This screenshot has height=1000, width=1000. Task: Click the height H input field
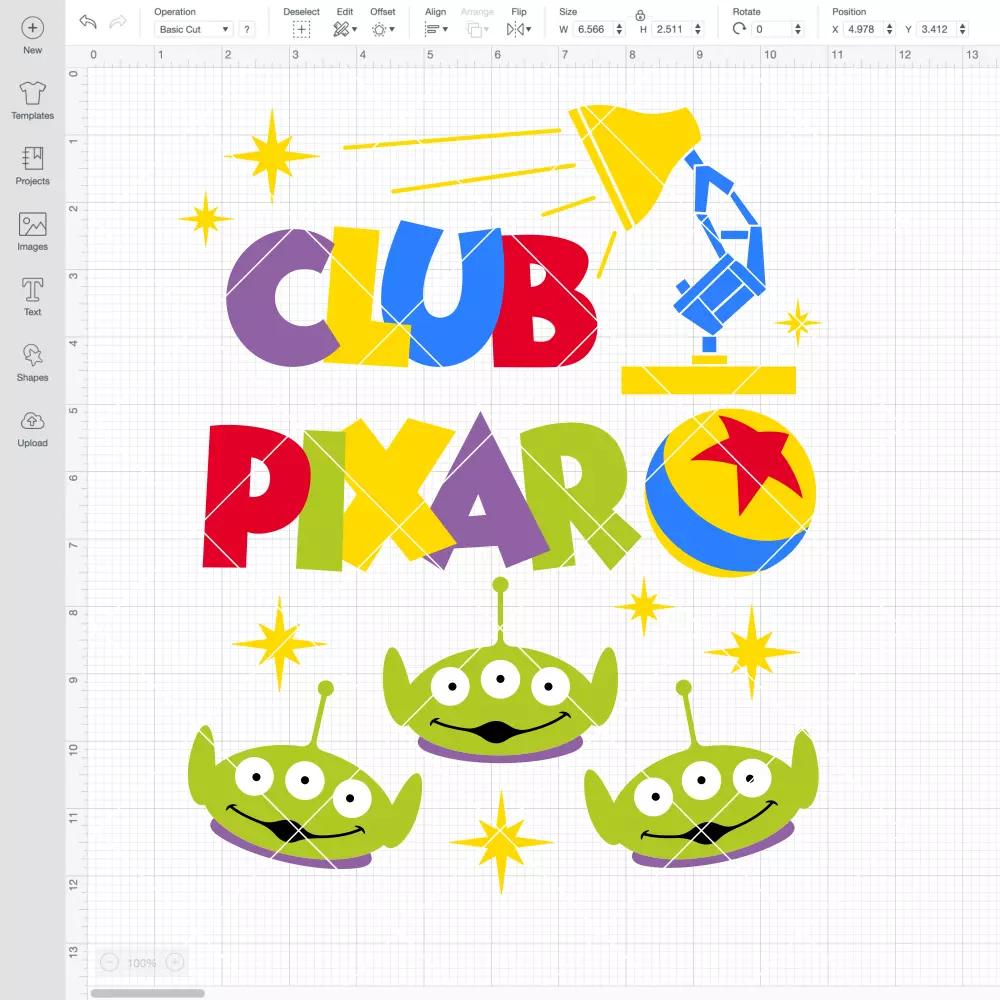(672, 29)
